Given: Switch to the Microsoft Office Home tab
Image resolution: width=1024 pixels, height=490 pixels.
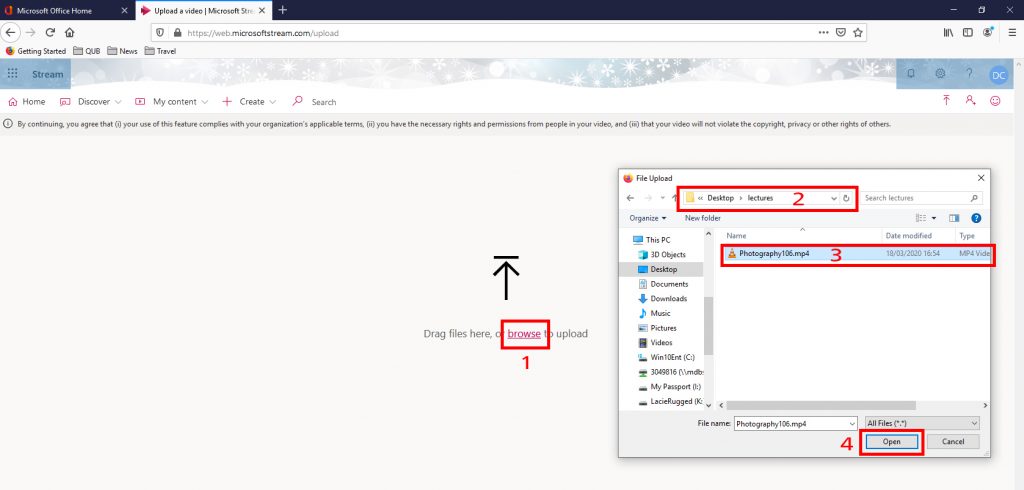Looking at the screenshot, I should tap(67, 10).
